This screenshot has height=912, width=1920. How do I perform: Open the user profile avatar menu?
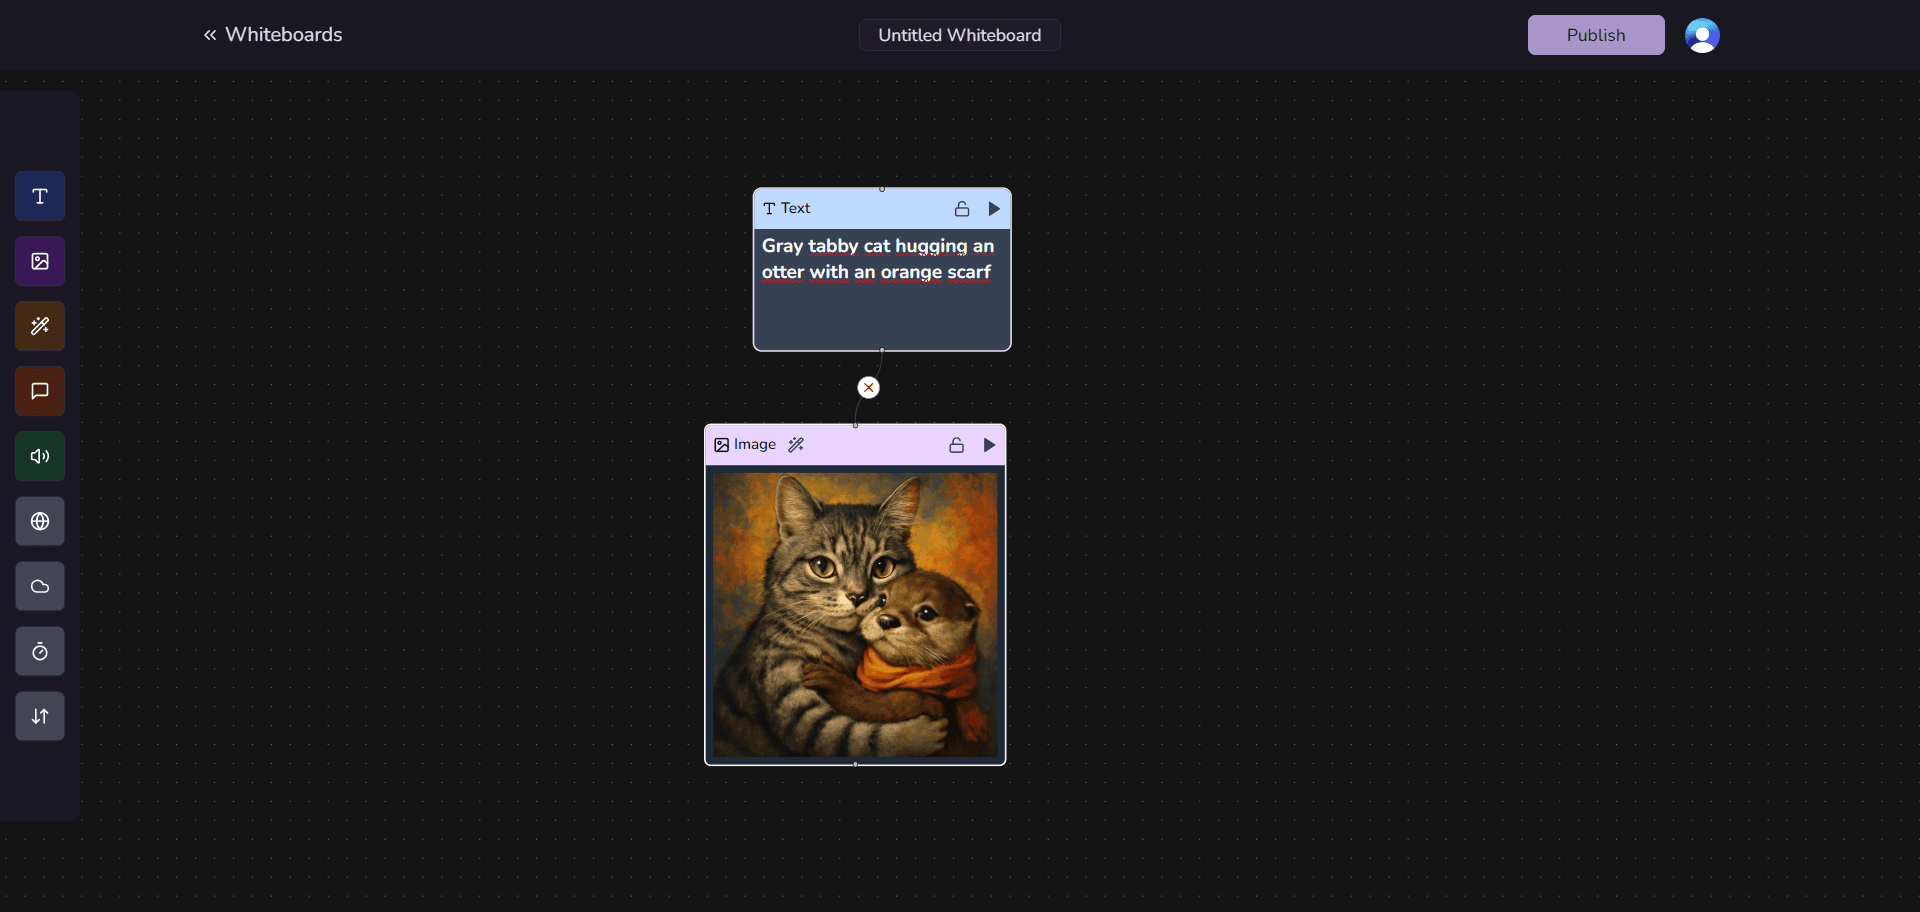pyautogui.click(x=1701, y=35)
